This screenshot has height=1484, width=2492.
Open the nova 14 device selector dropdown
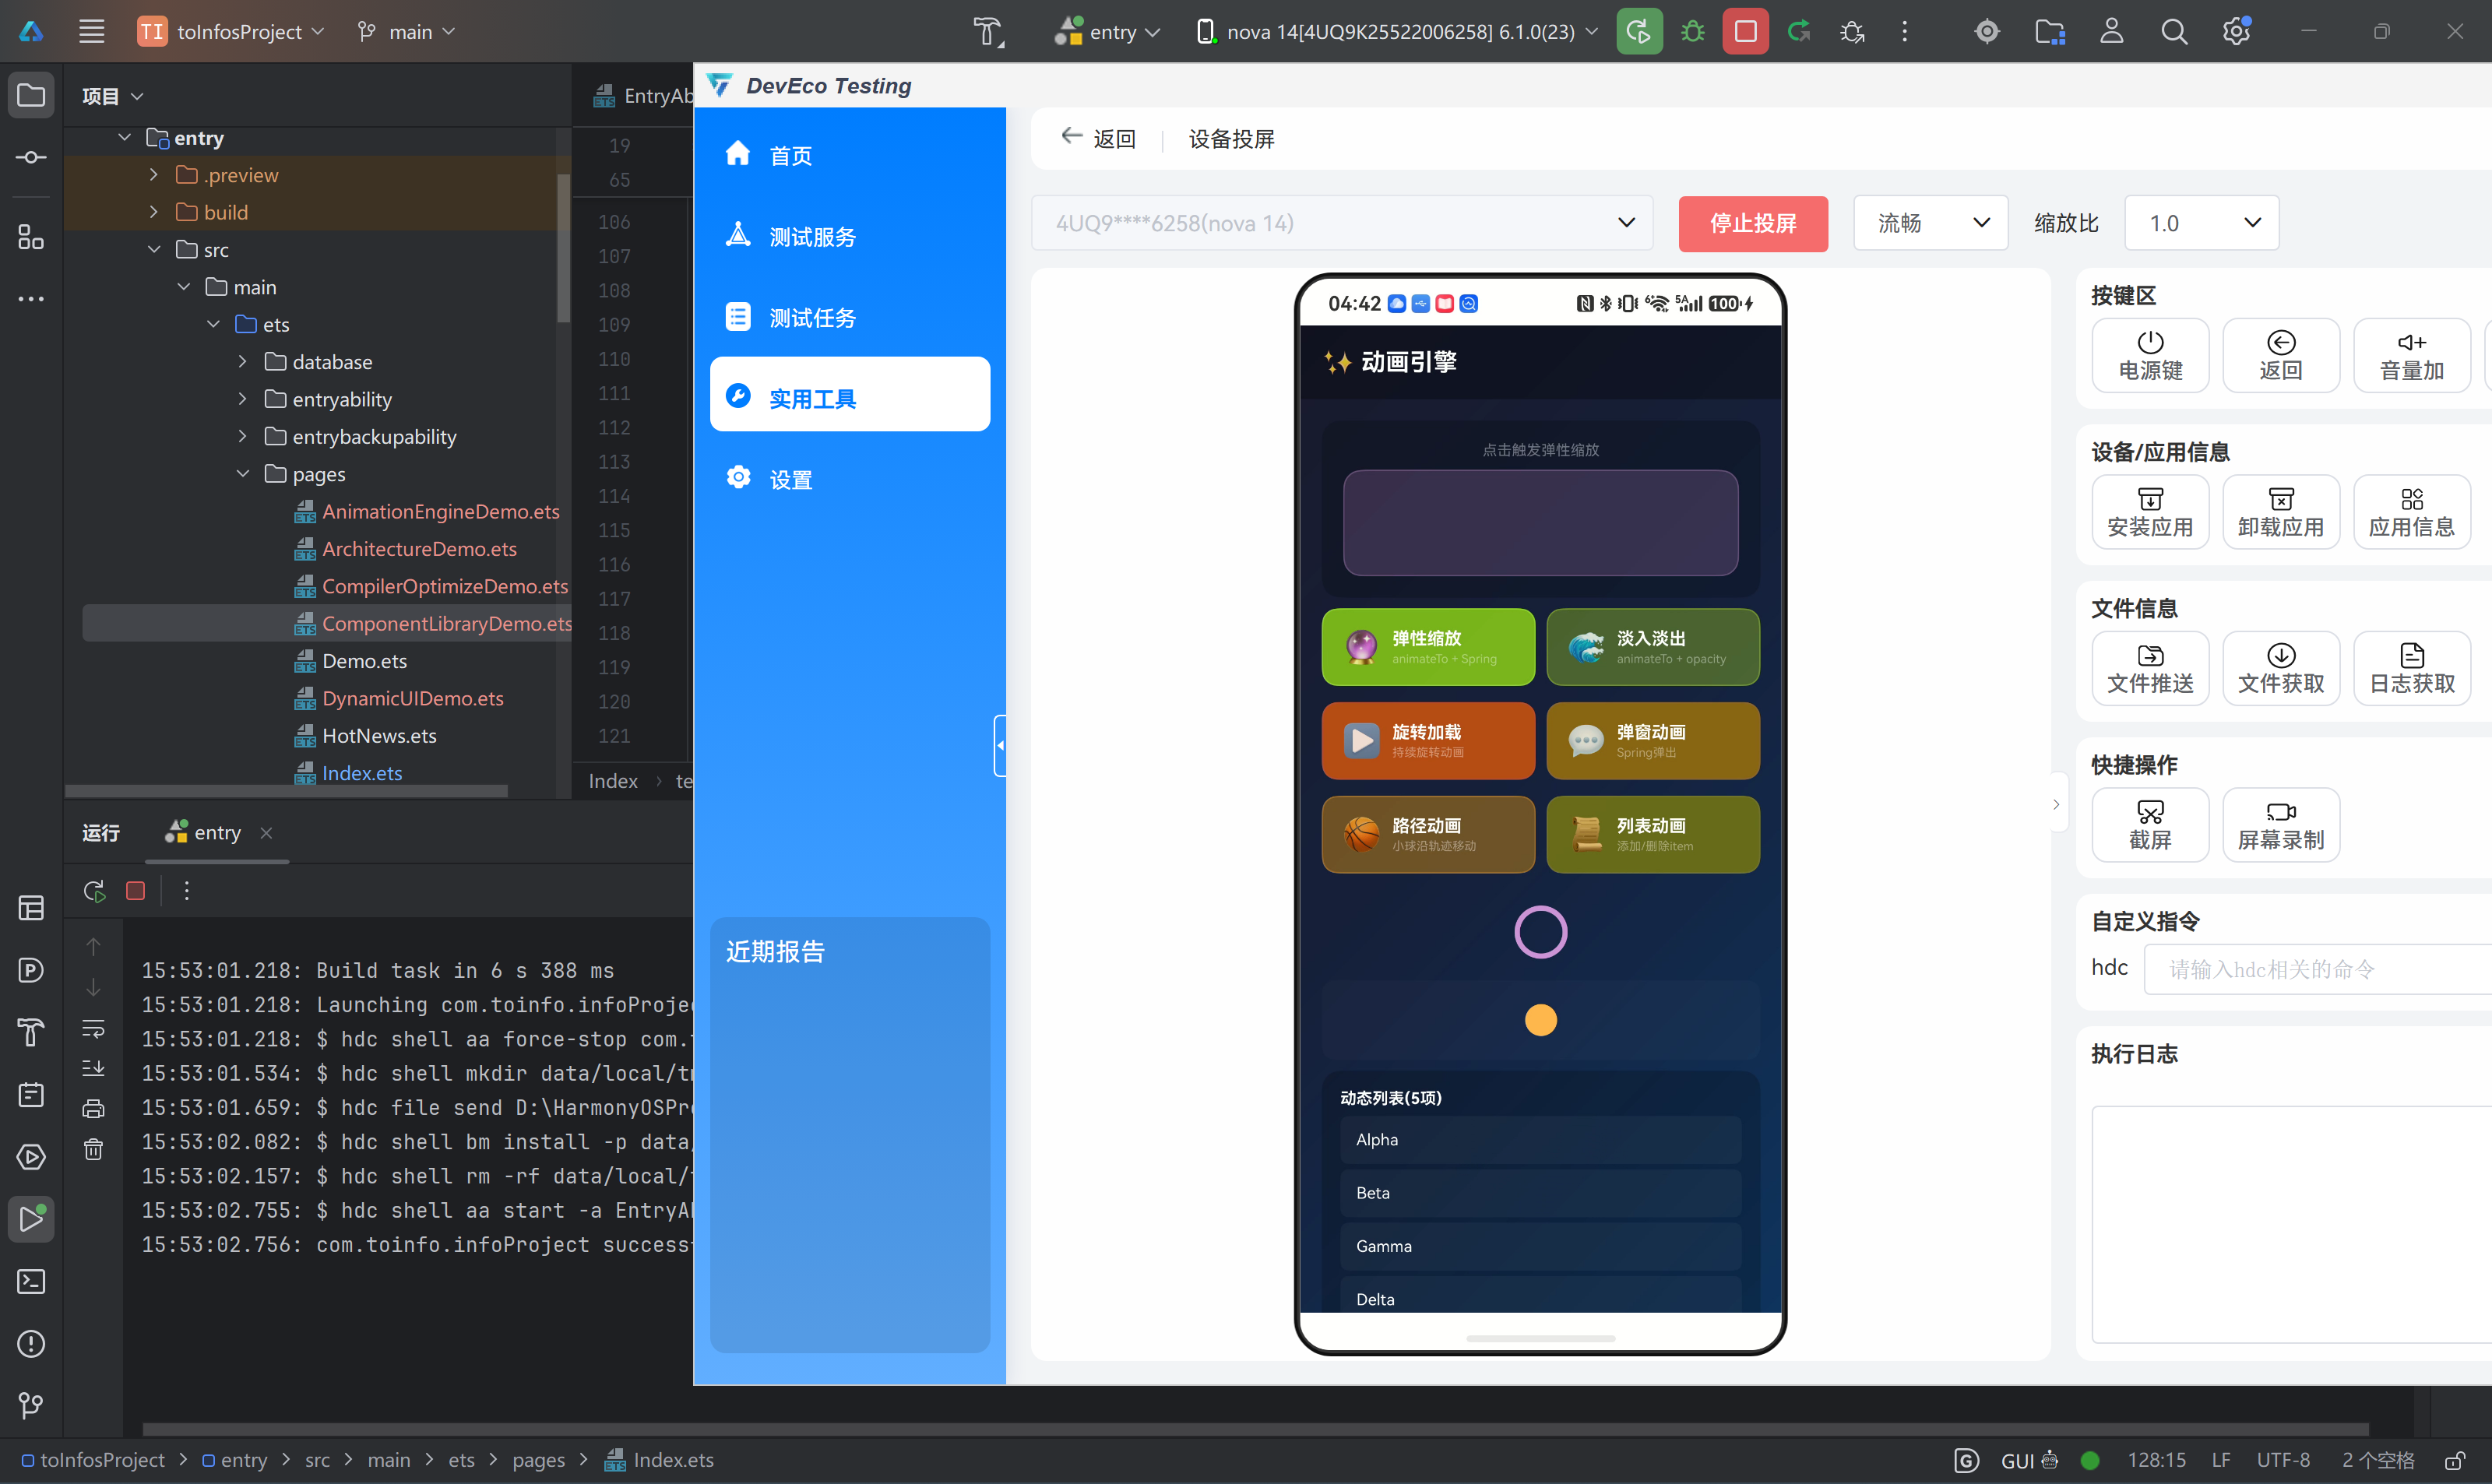click(1397, 31)
